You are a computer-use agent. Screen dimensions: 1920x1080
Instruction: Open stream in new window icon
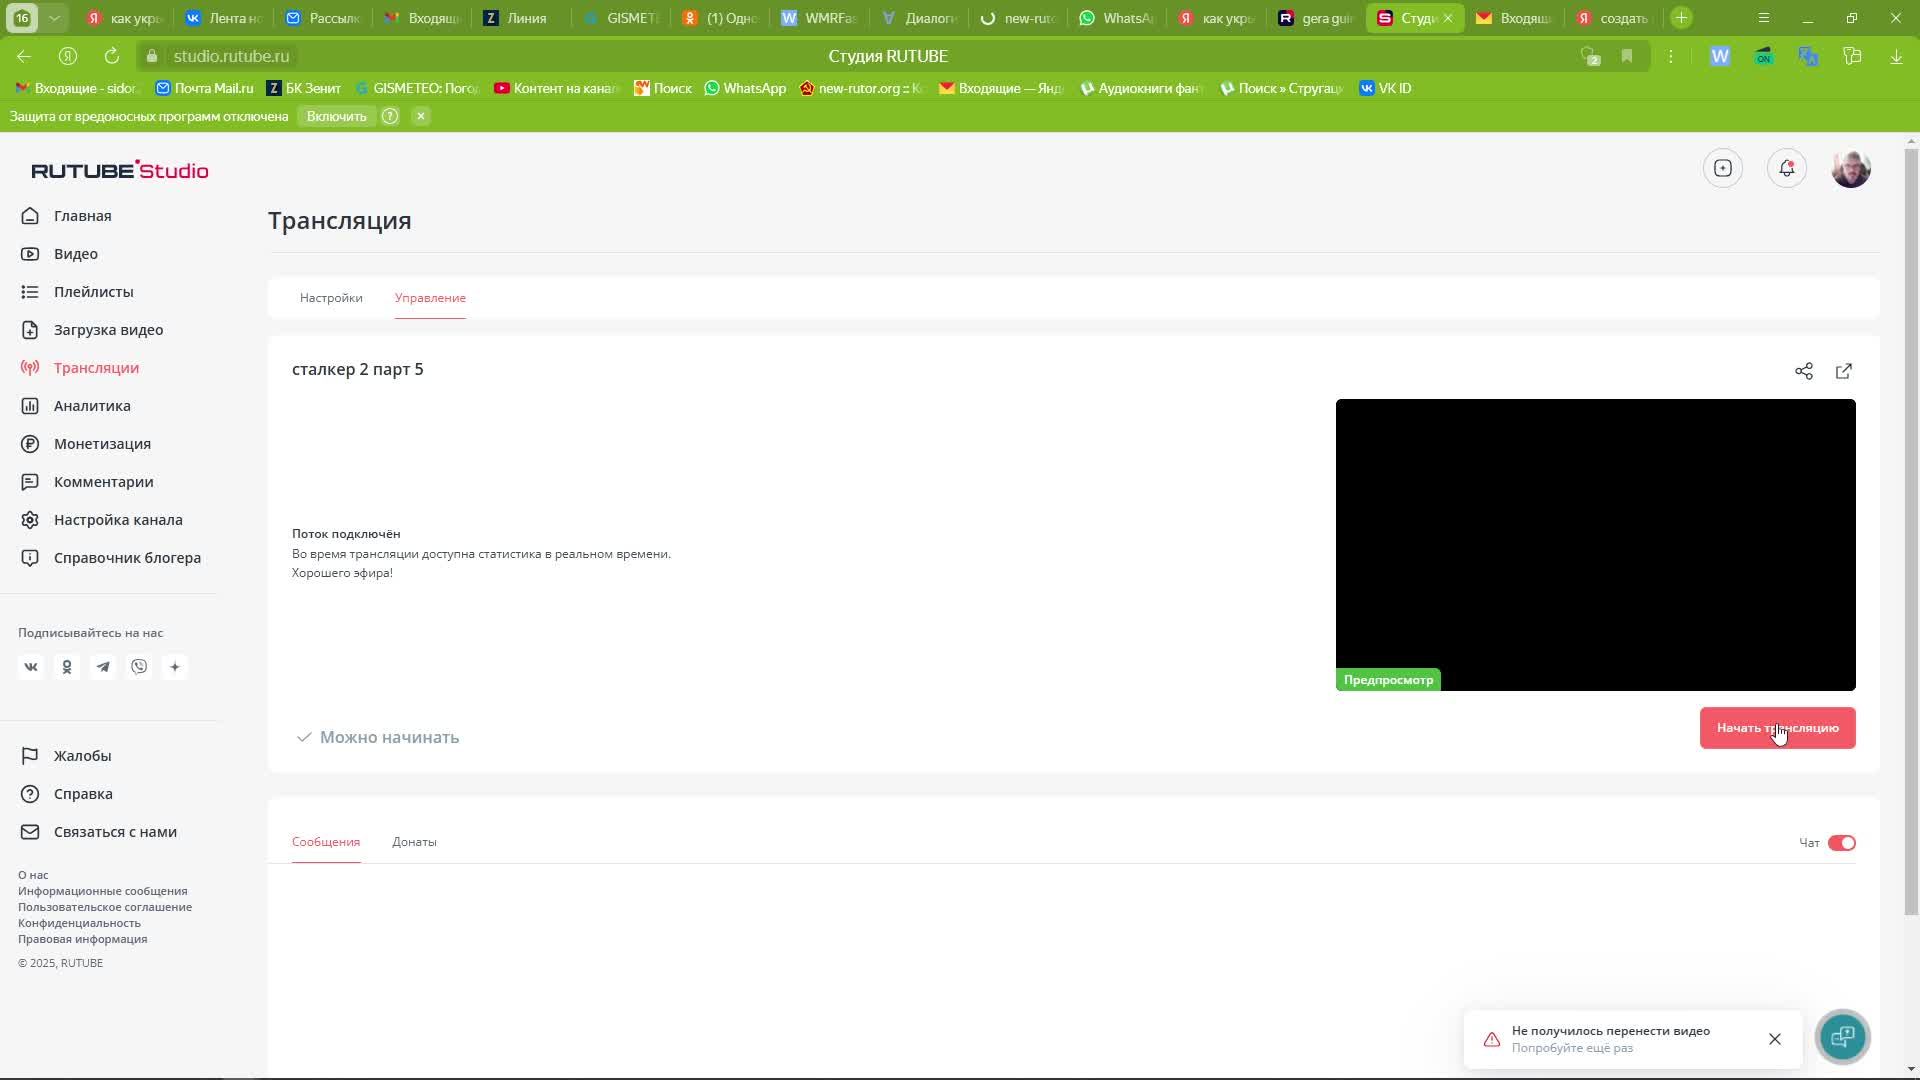click(x=1843, y=371)
